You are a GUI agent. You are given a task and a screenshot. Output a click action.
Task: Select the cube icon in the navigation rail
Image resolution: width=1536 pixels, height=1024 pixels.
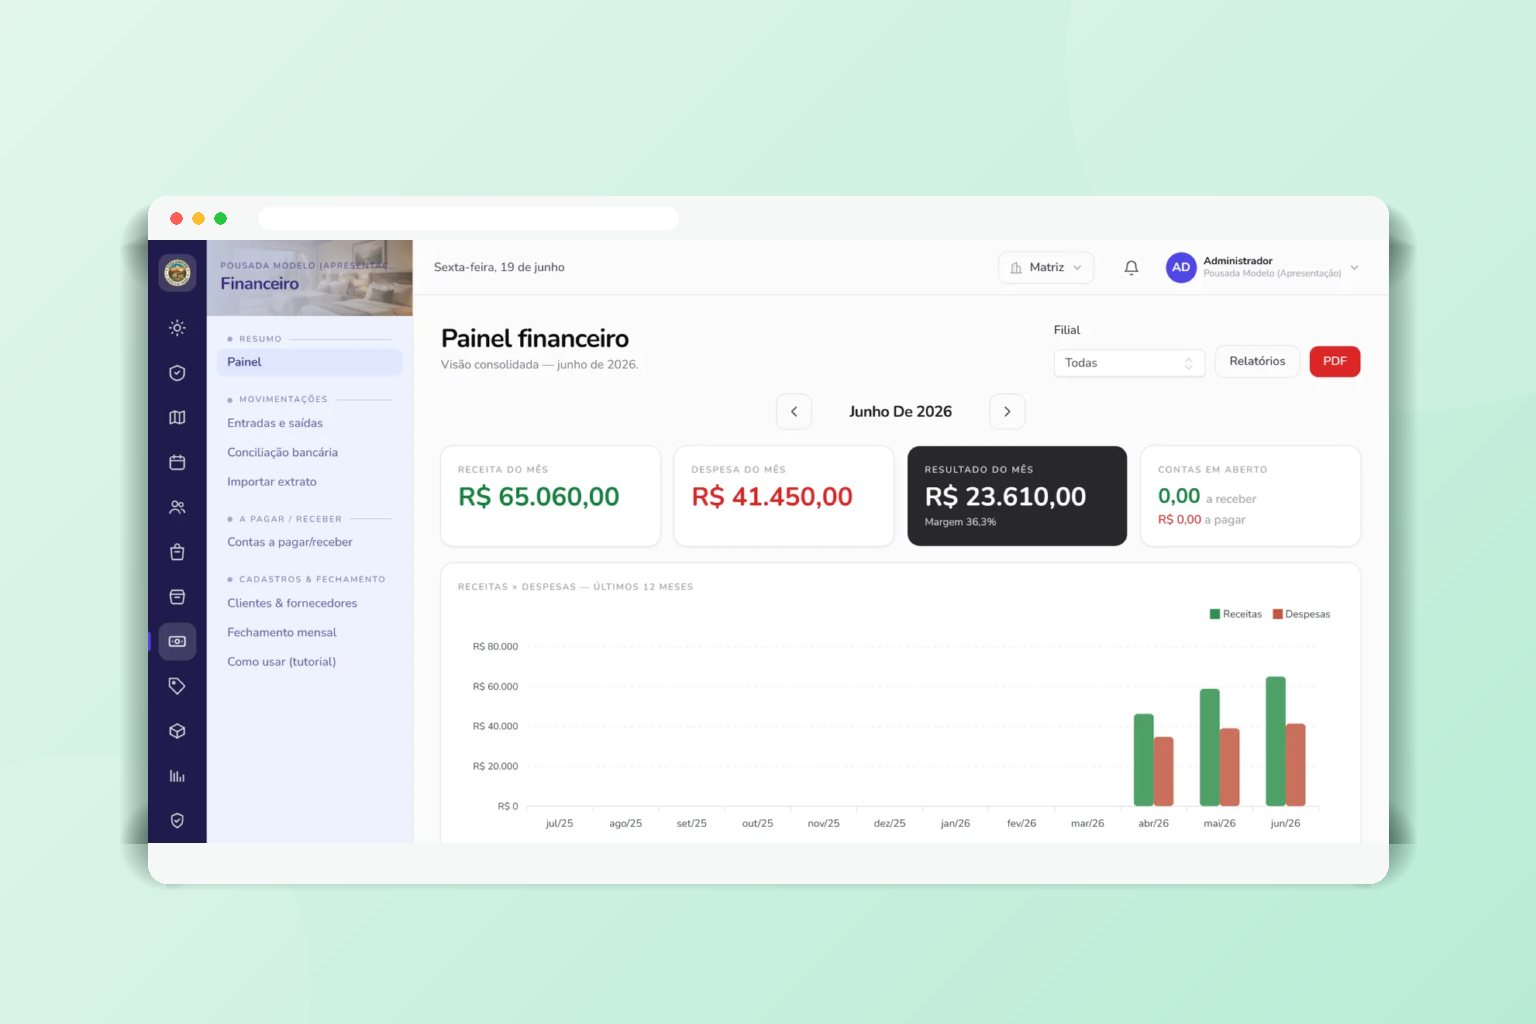point(177,731)
